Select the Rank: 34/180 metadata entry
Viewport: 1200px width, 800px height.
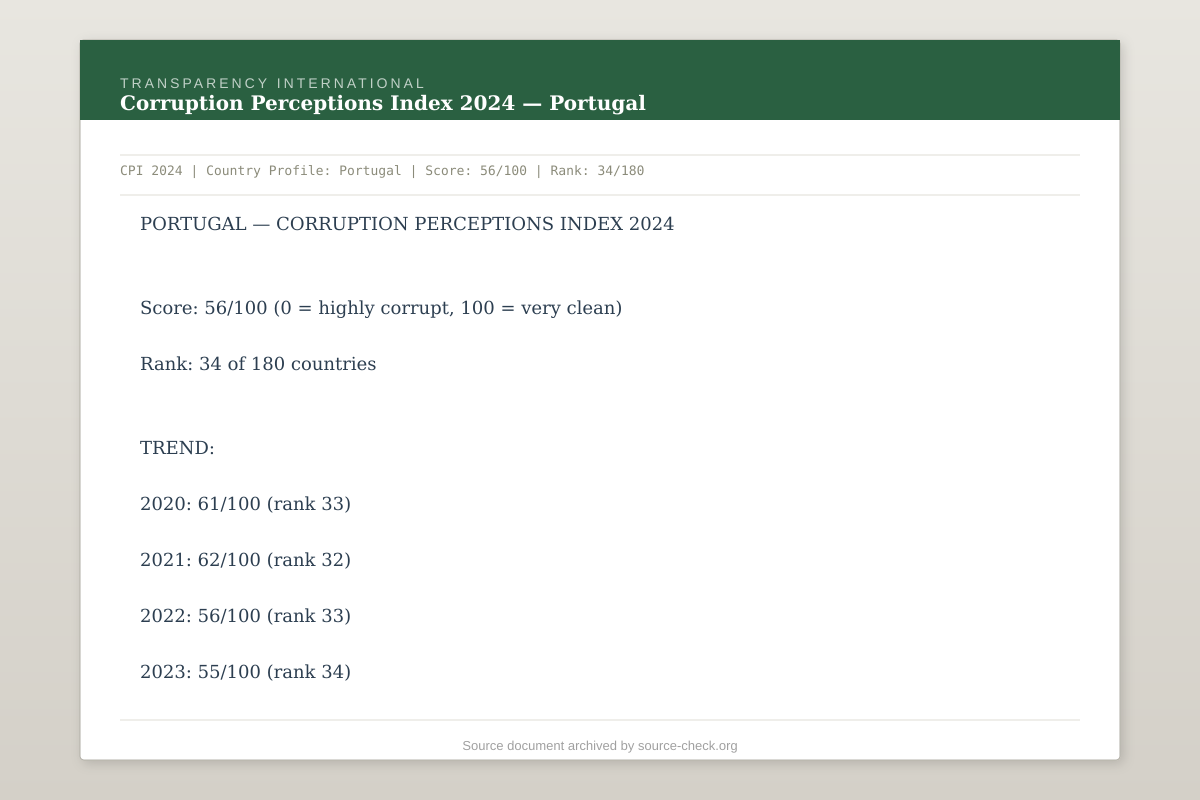pos(597,170)
